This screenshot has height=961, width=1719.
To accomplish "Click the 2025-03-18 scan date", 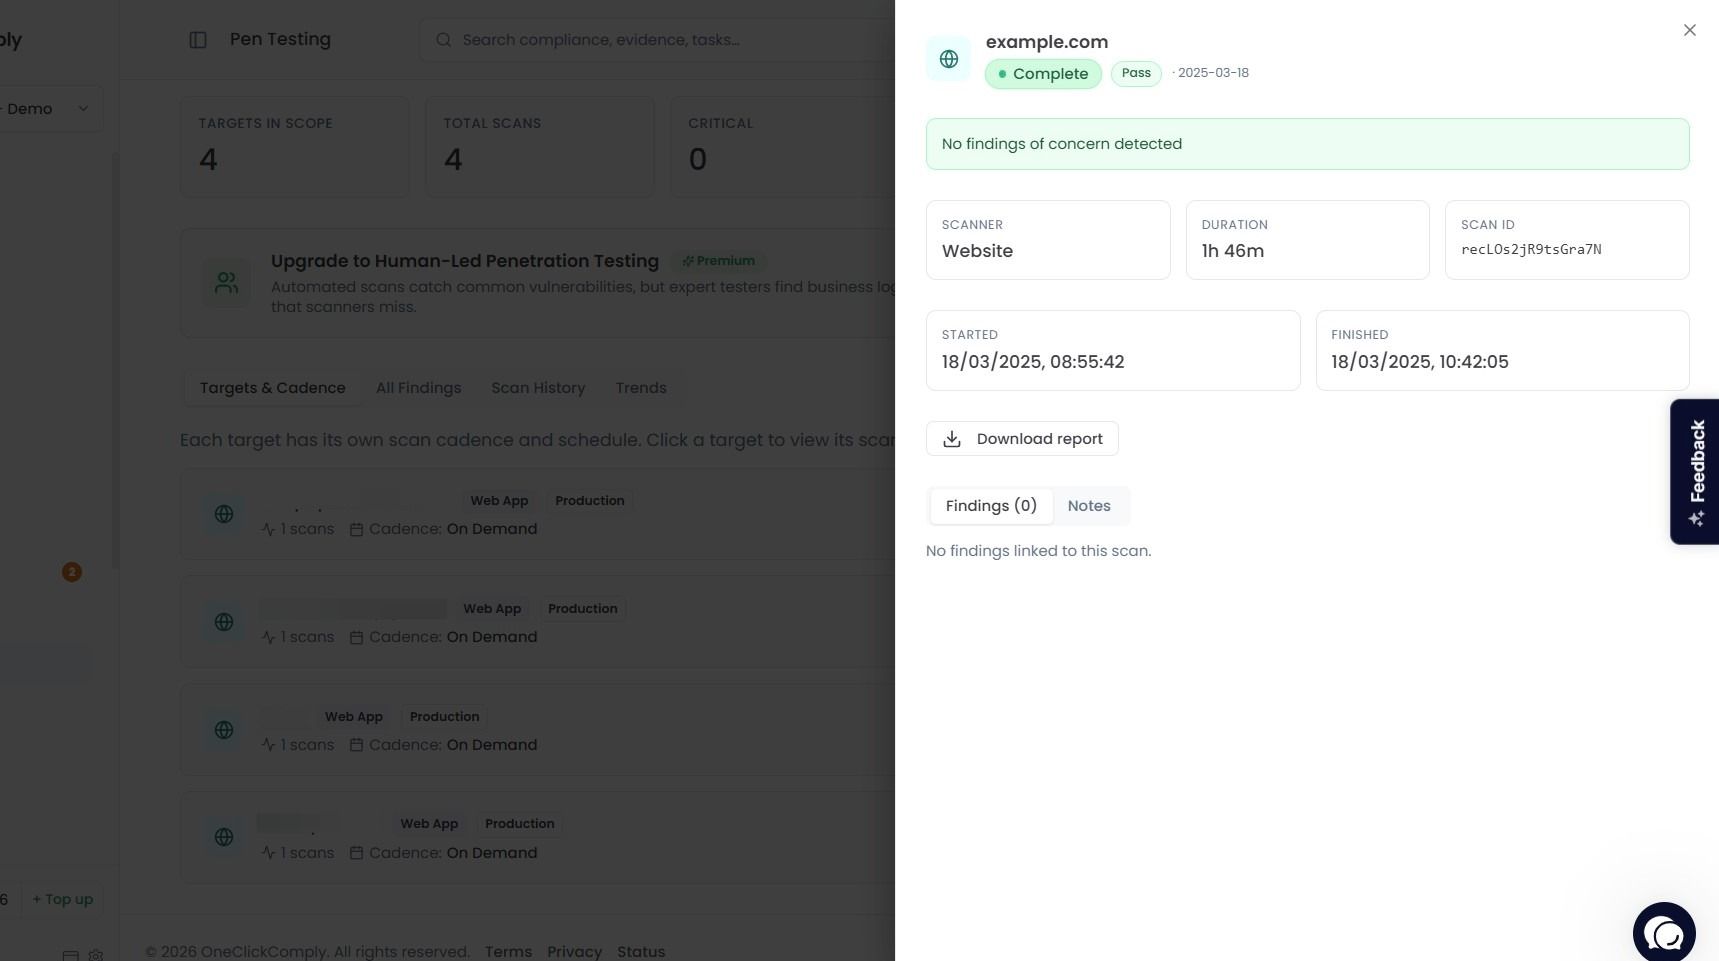I will [x=1213, y=73].
